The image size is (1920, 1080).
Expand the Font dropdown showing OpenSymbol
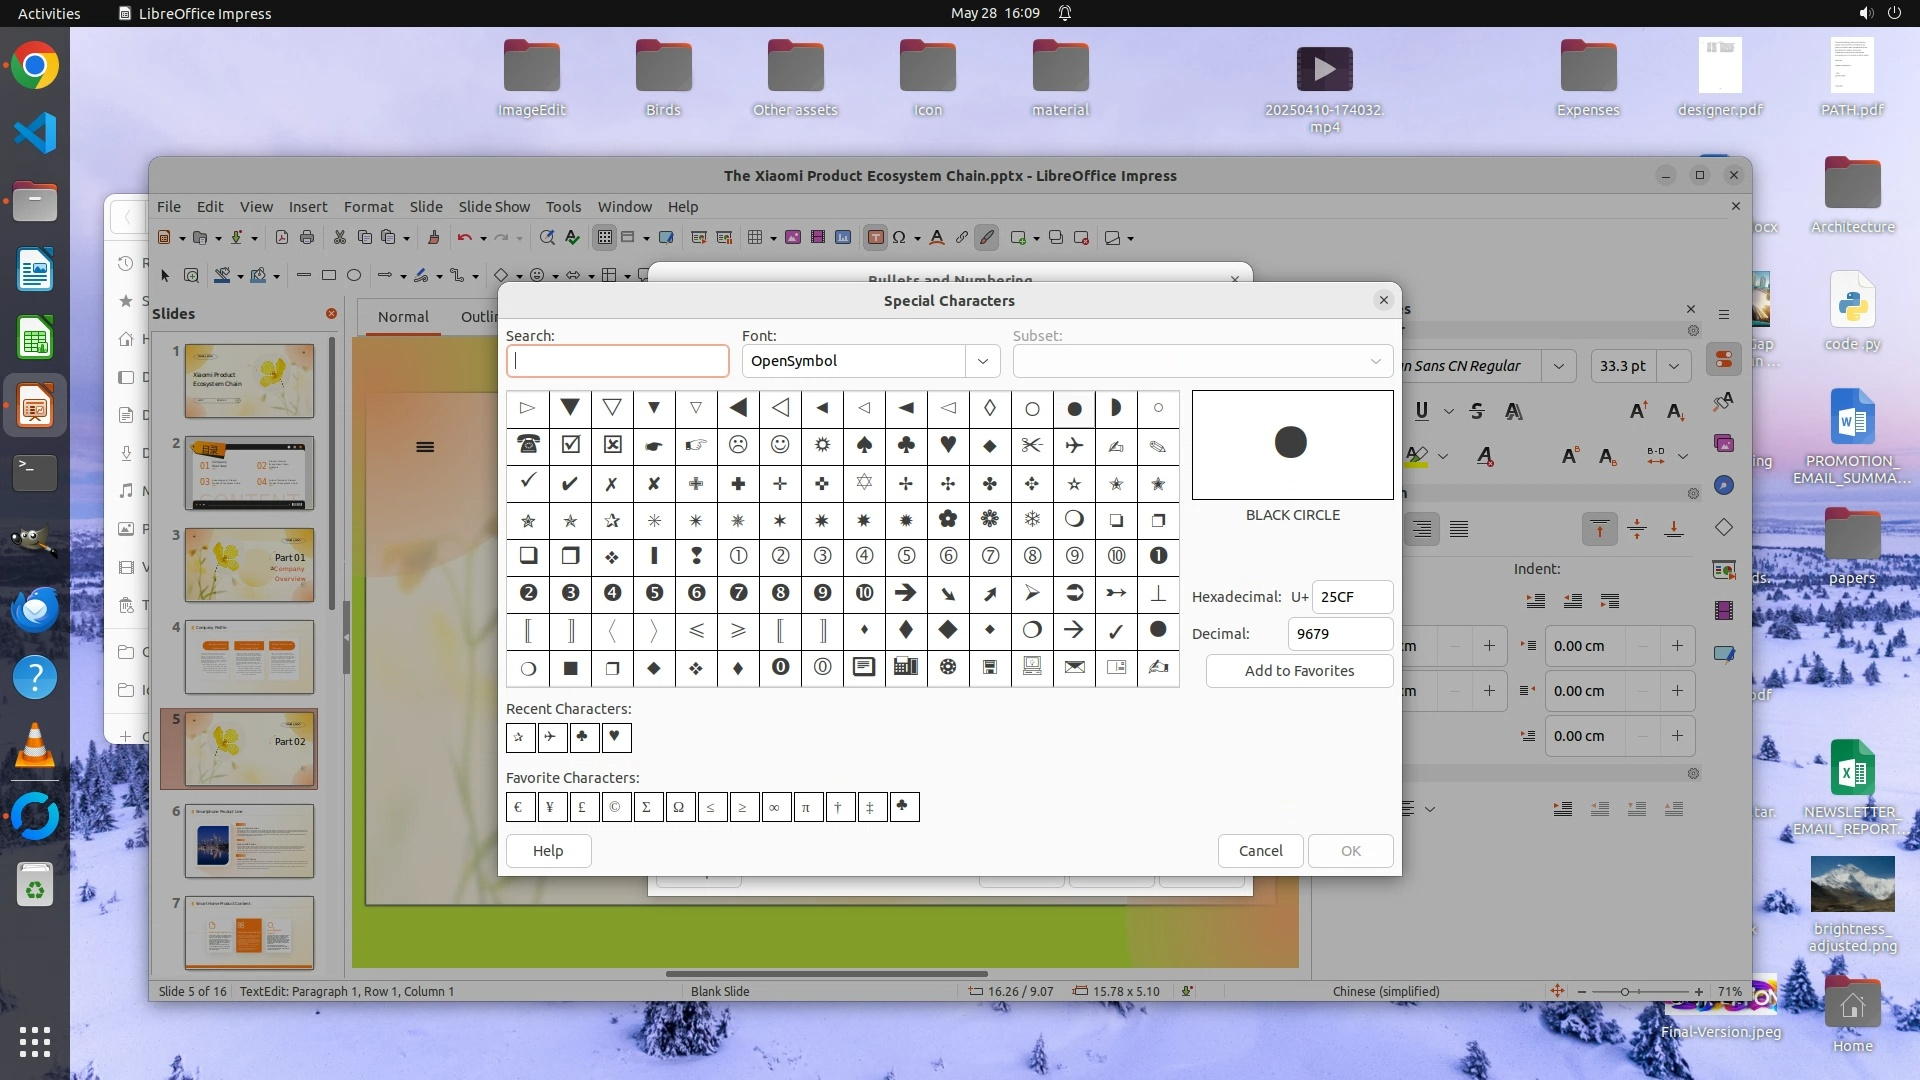coord(982,361)
